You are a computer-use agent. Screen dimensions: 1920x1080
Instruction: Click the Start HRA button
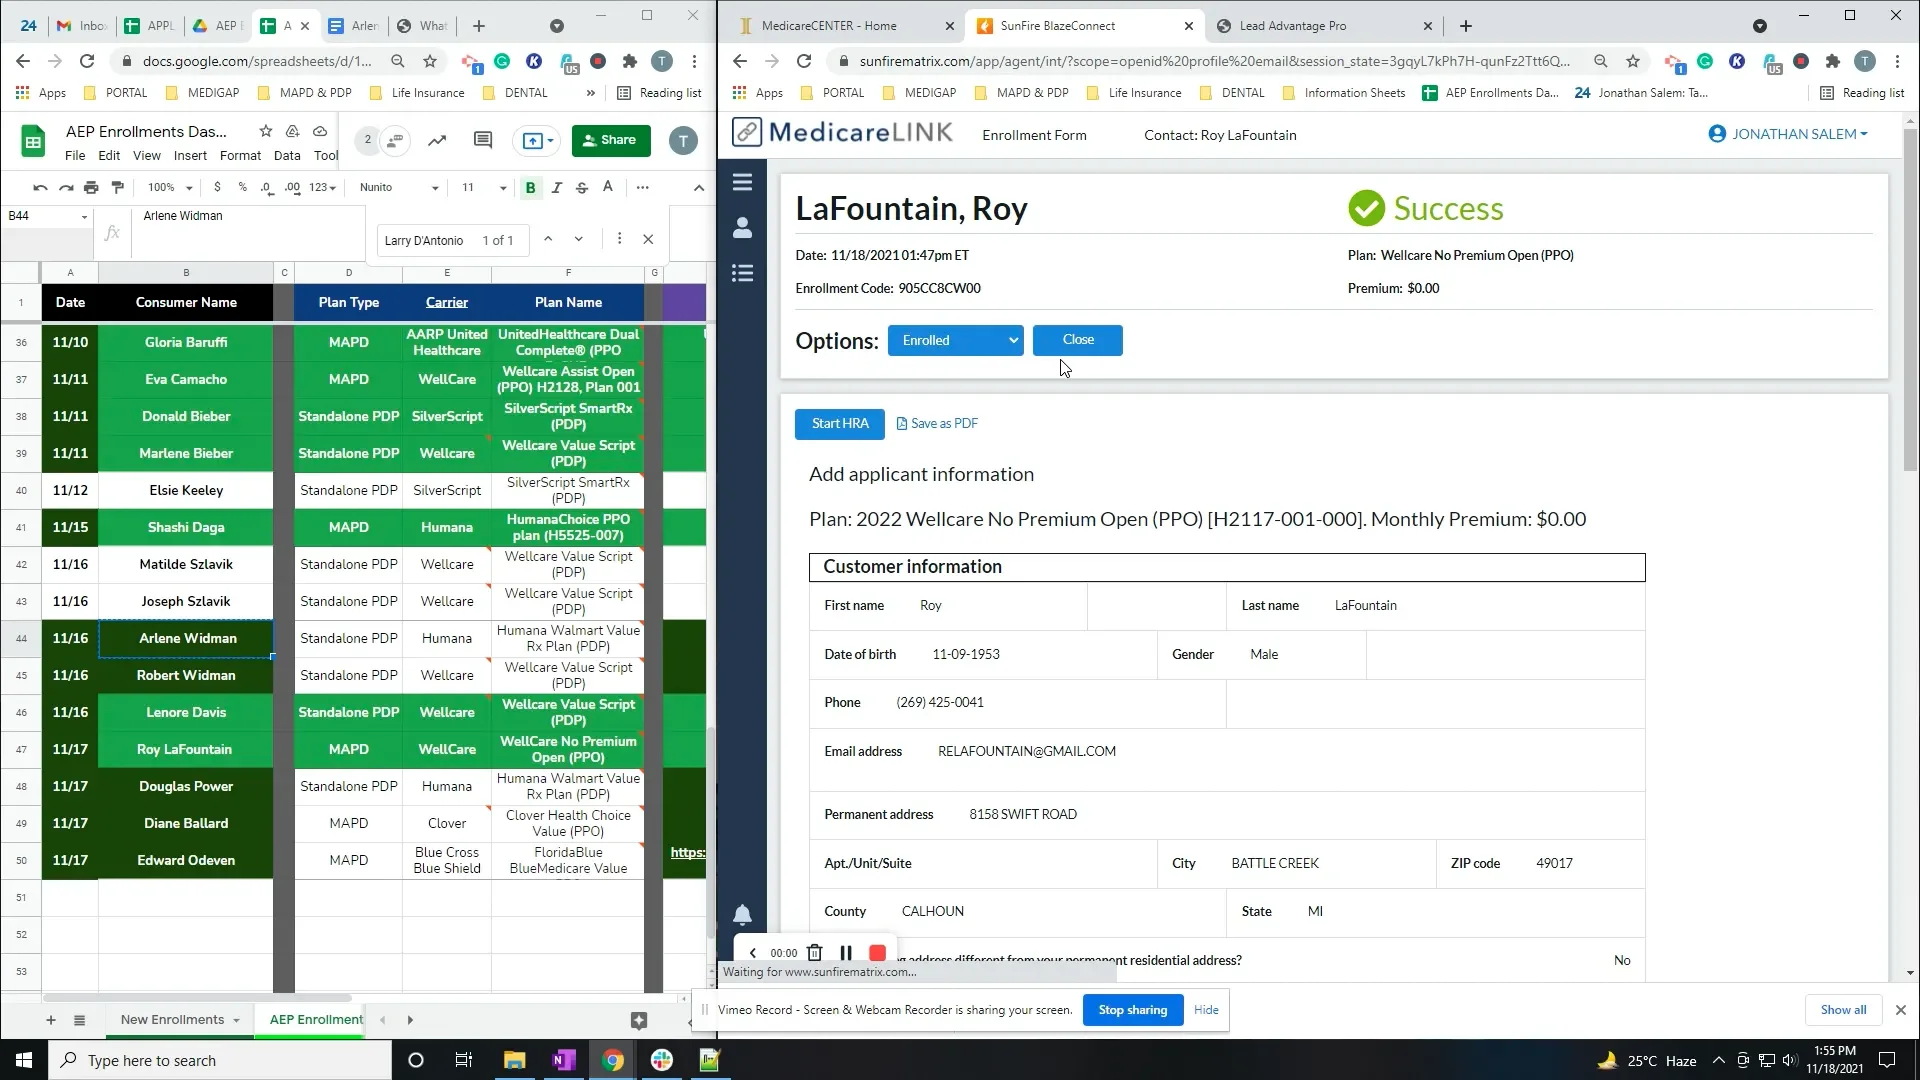(x=839, y=423)
